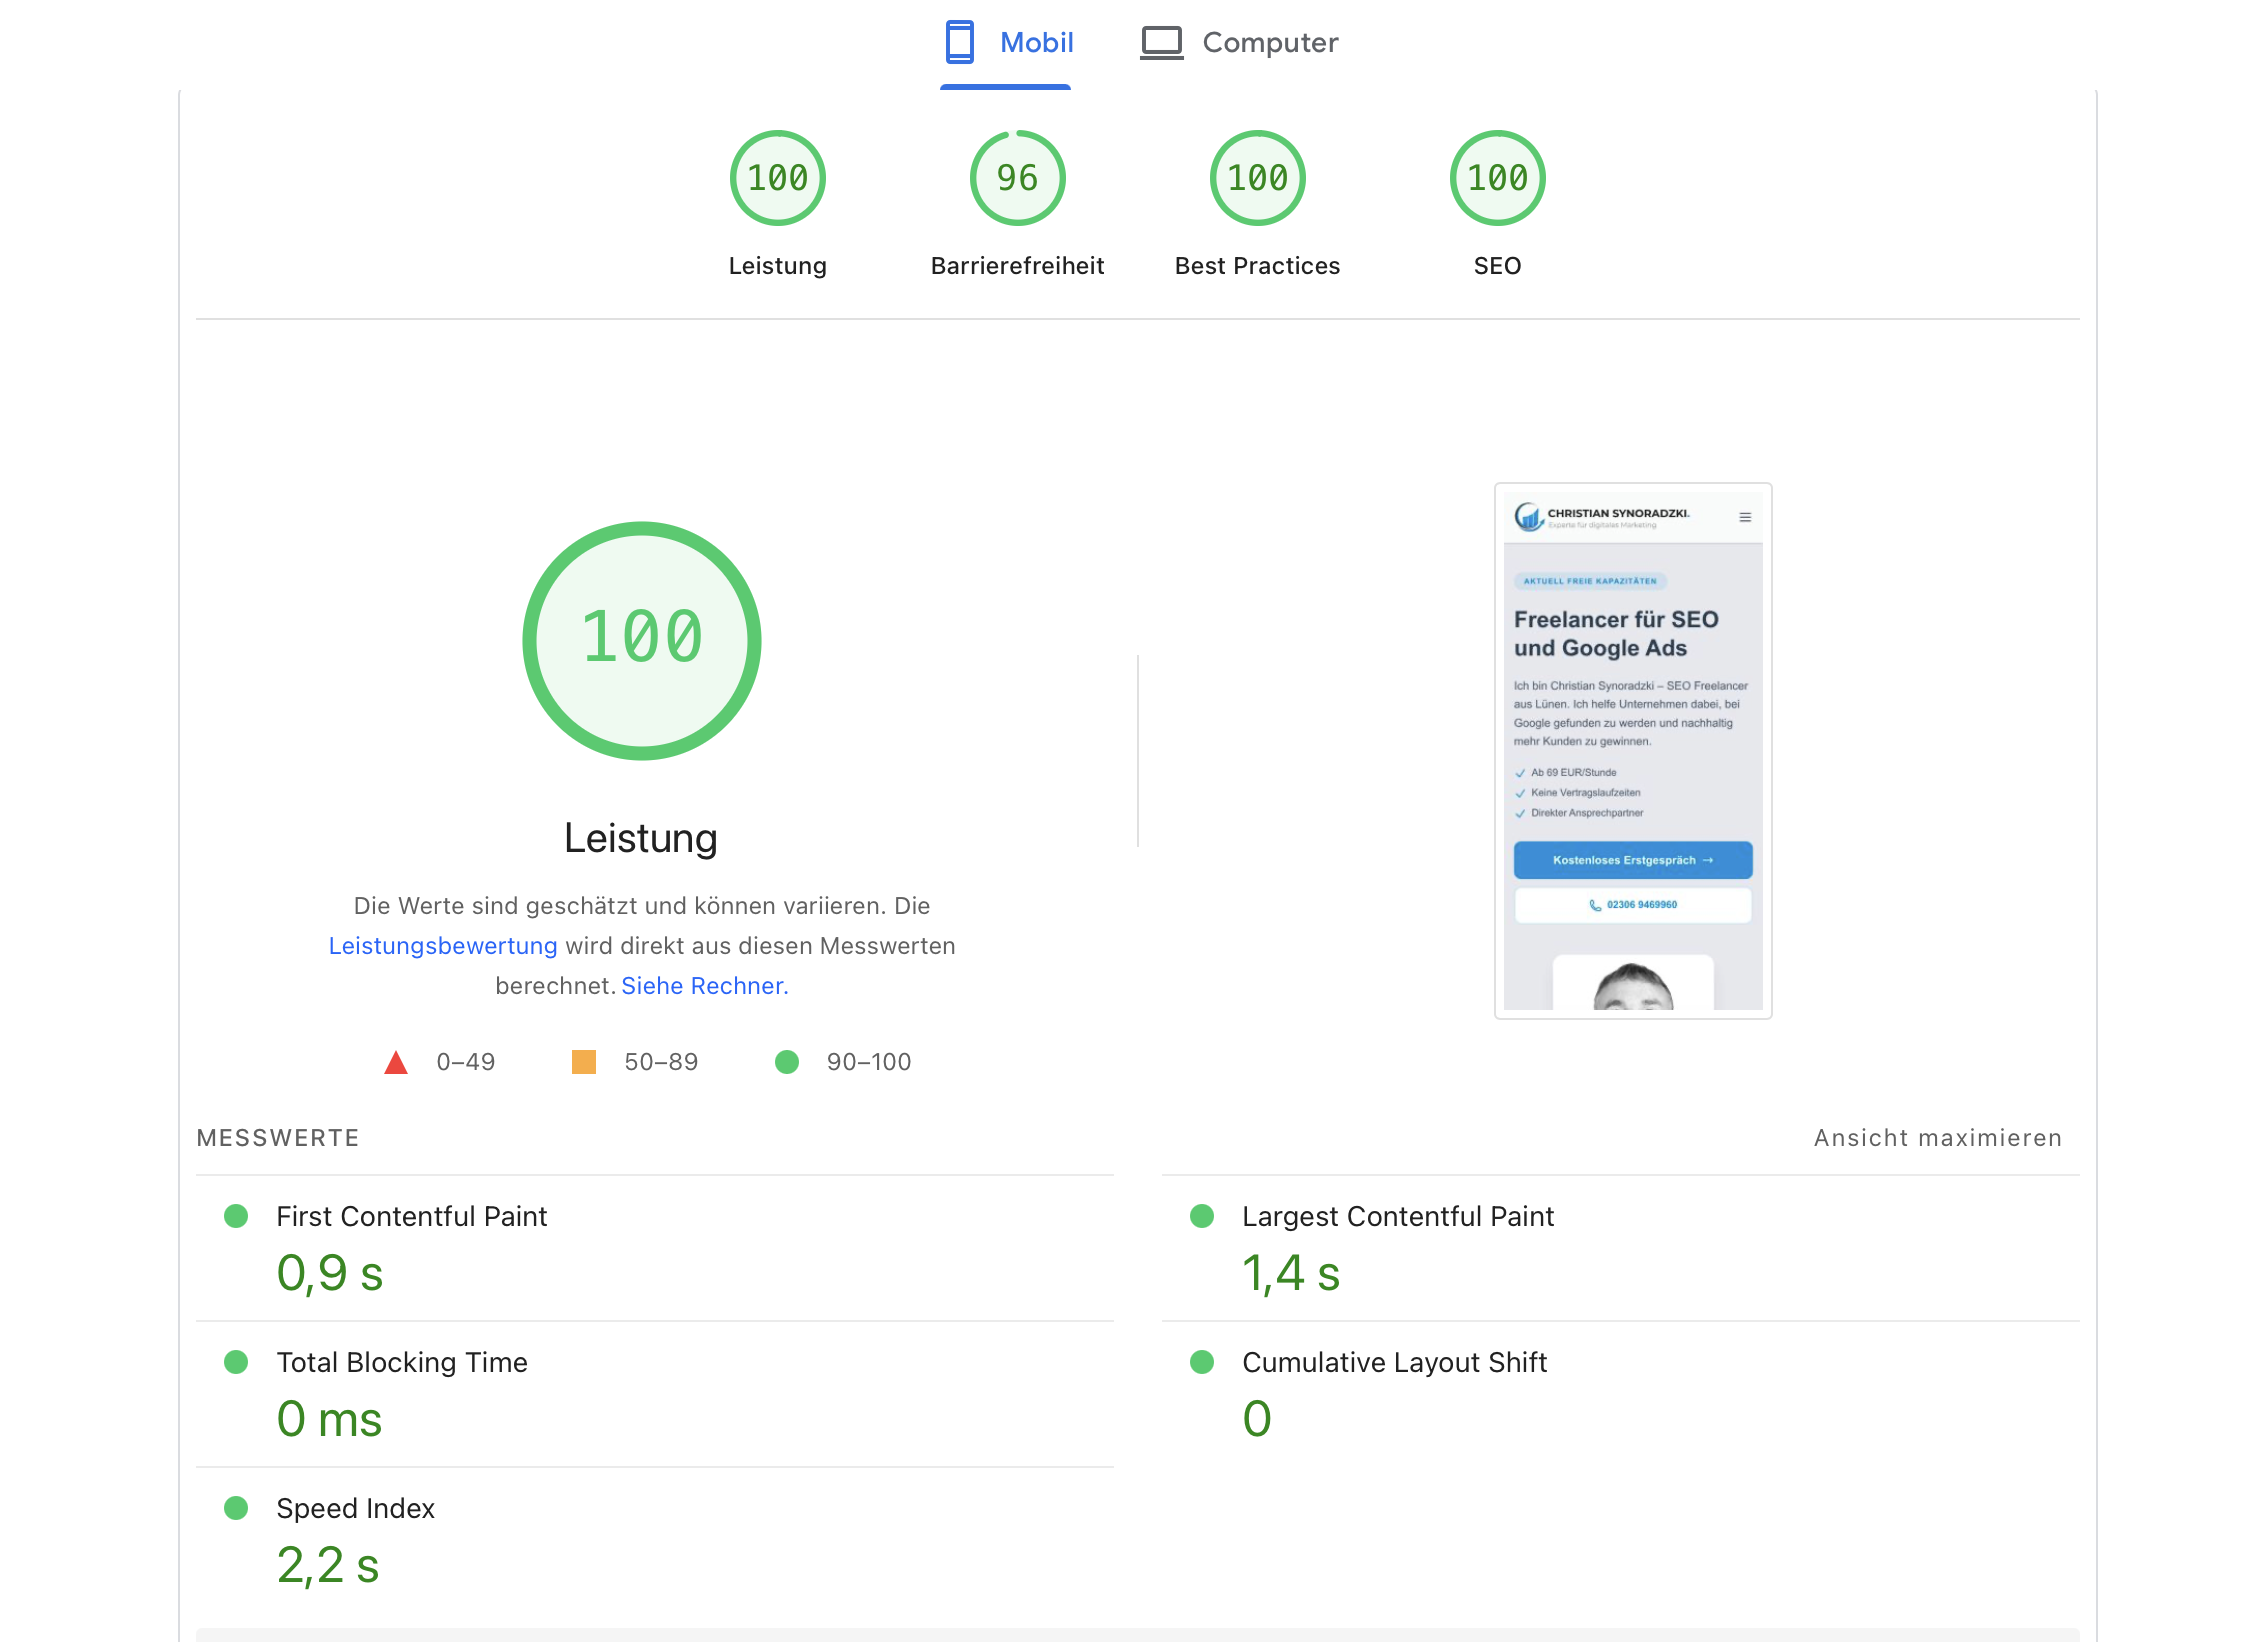Click the Barrierefreiheit gauge showing 96

1016,178
